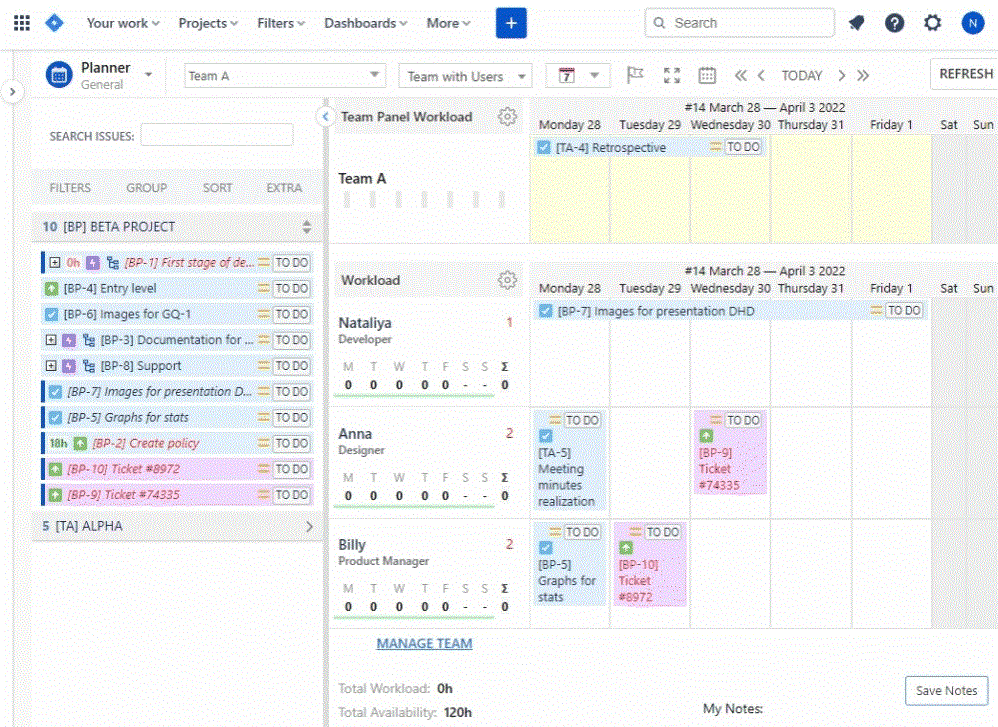Go to previous period single left arrow

761,75
